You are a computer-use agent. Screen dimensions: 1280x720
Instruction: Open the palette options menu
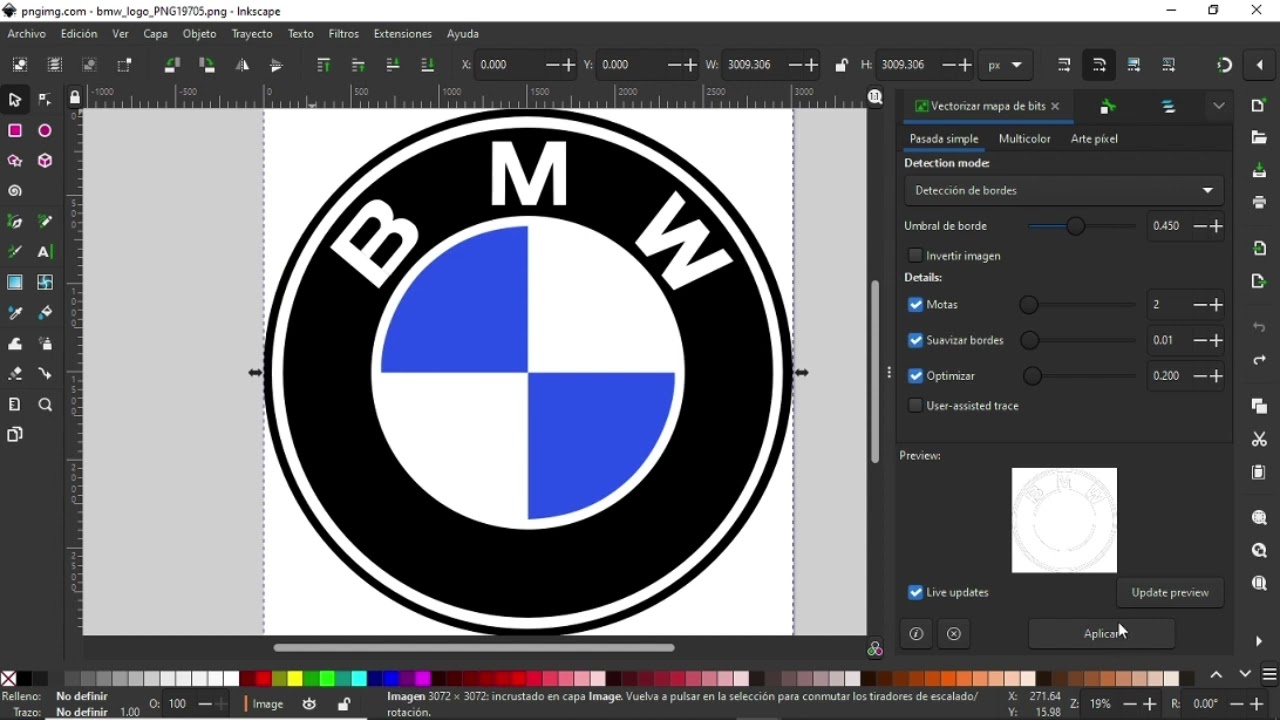click(1270, 675)
